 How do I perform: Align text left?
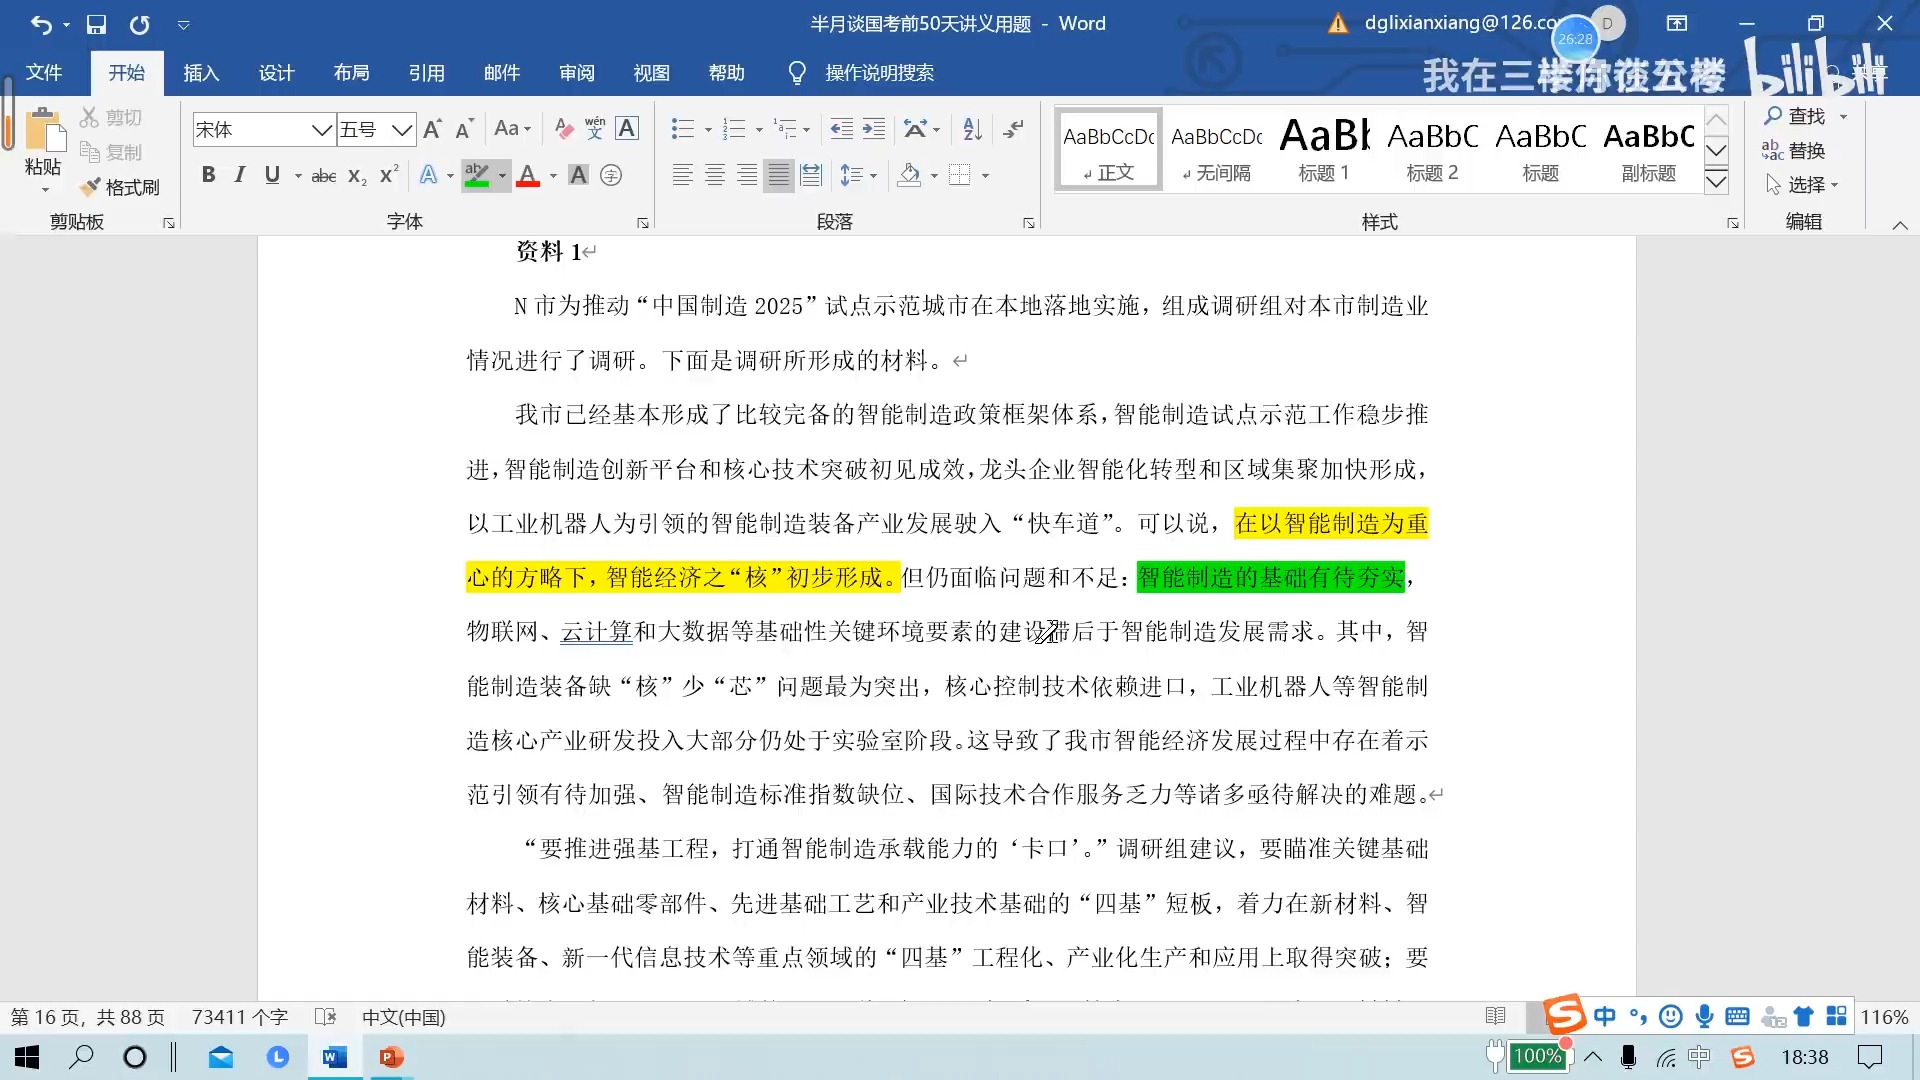click(x=683, y=176)
